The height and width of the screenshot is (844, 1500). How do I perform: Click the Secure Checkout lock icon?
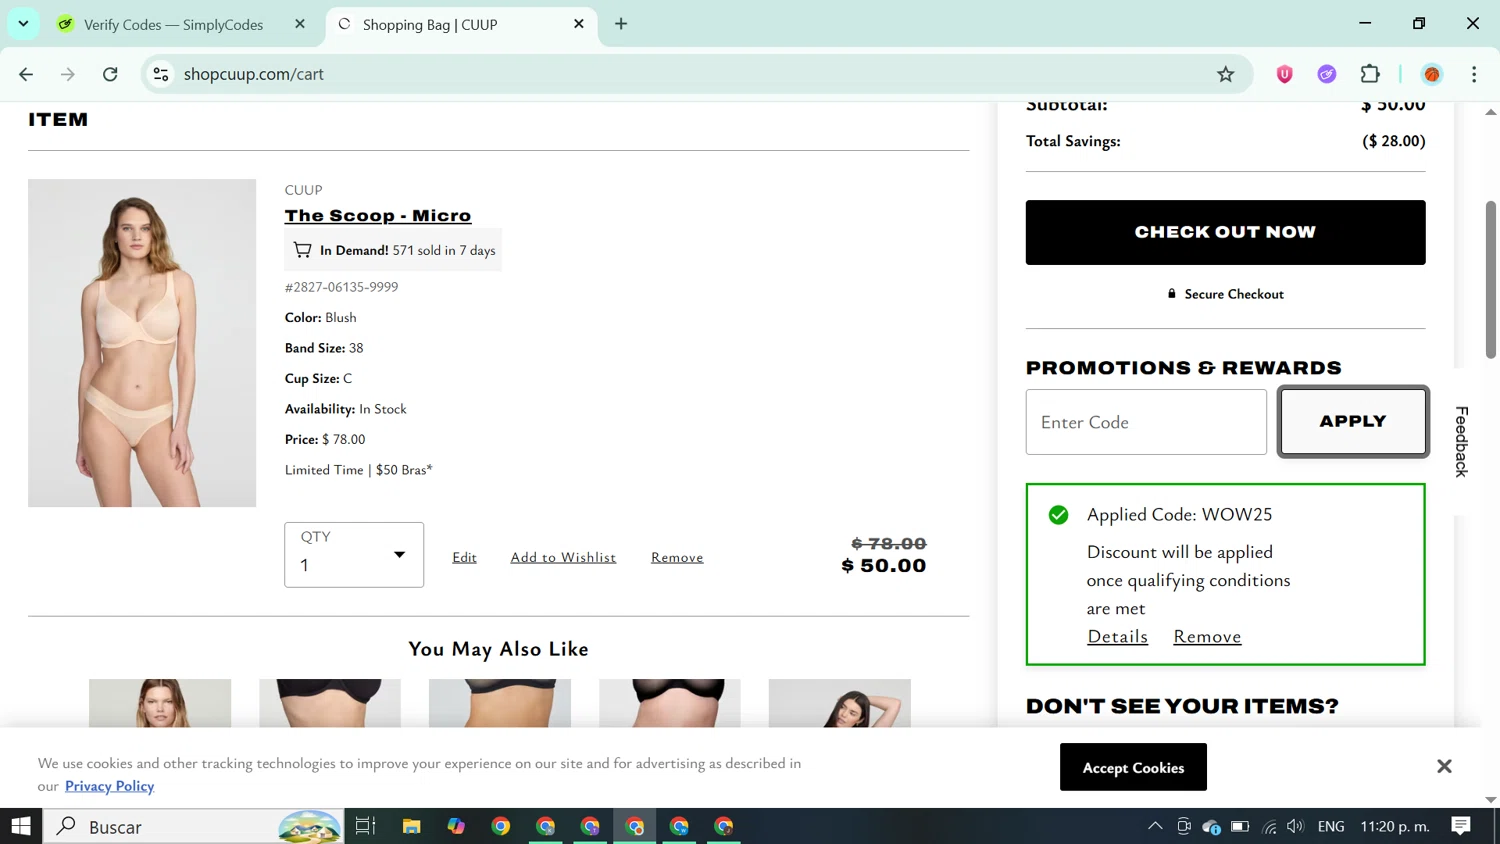[x=1172, y=294]
